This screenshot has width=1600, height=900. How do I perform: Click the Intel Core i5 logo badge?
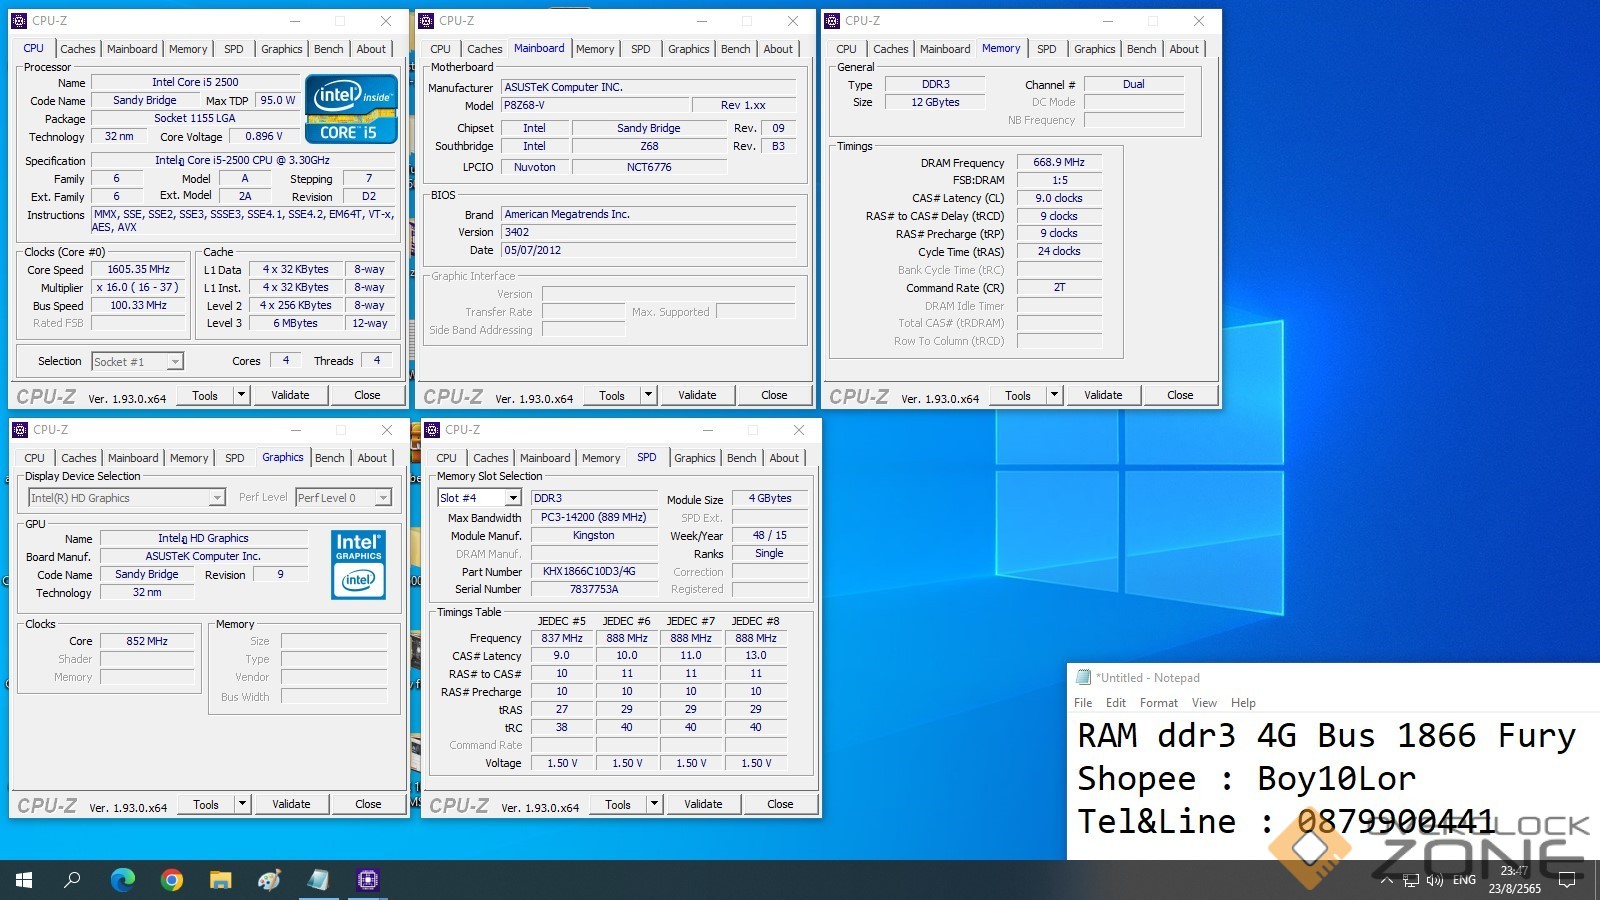coord(351,108)
